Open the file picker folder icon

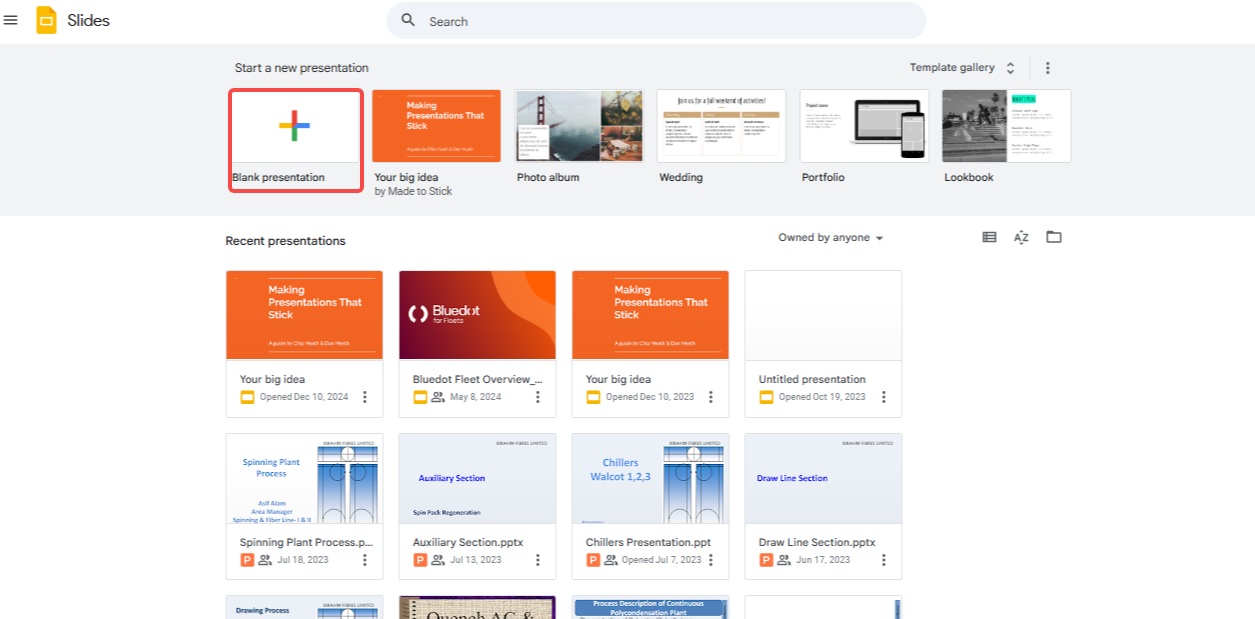tap(1053, 237)
